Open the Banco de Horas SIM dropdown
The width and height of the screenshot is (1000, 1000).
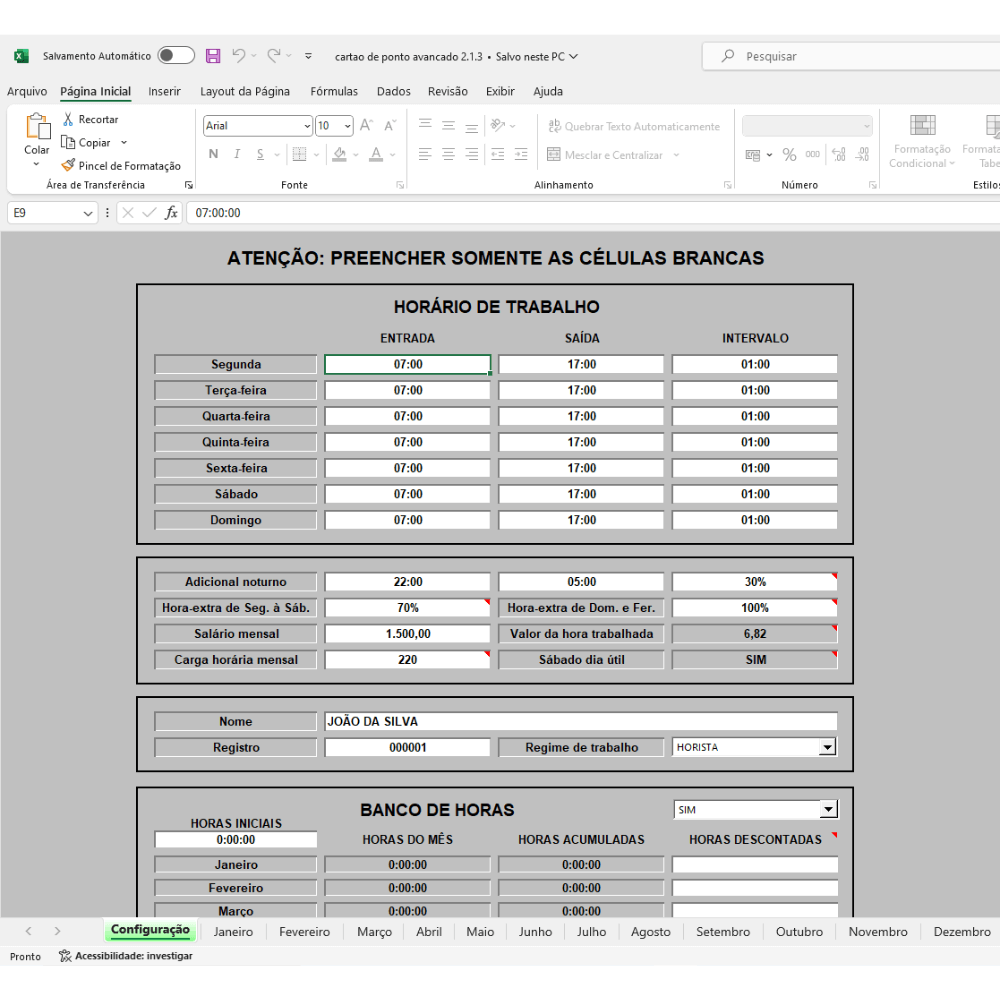(827, 810)
